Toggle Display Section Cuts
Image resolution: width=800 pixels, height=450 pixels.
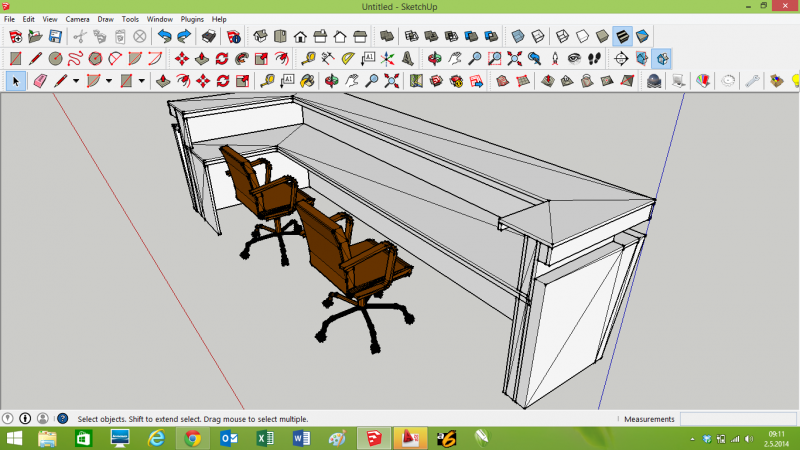662,59
